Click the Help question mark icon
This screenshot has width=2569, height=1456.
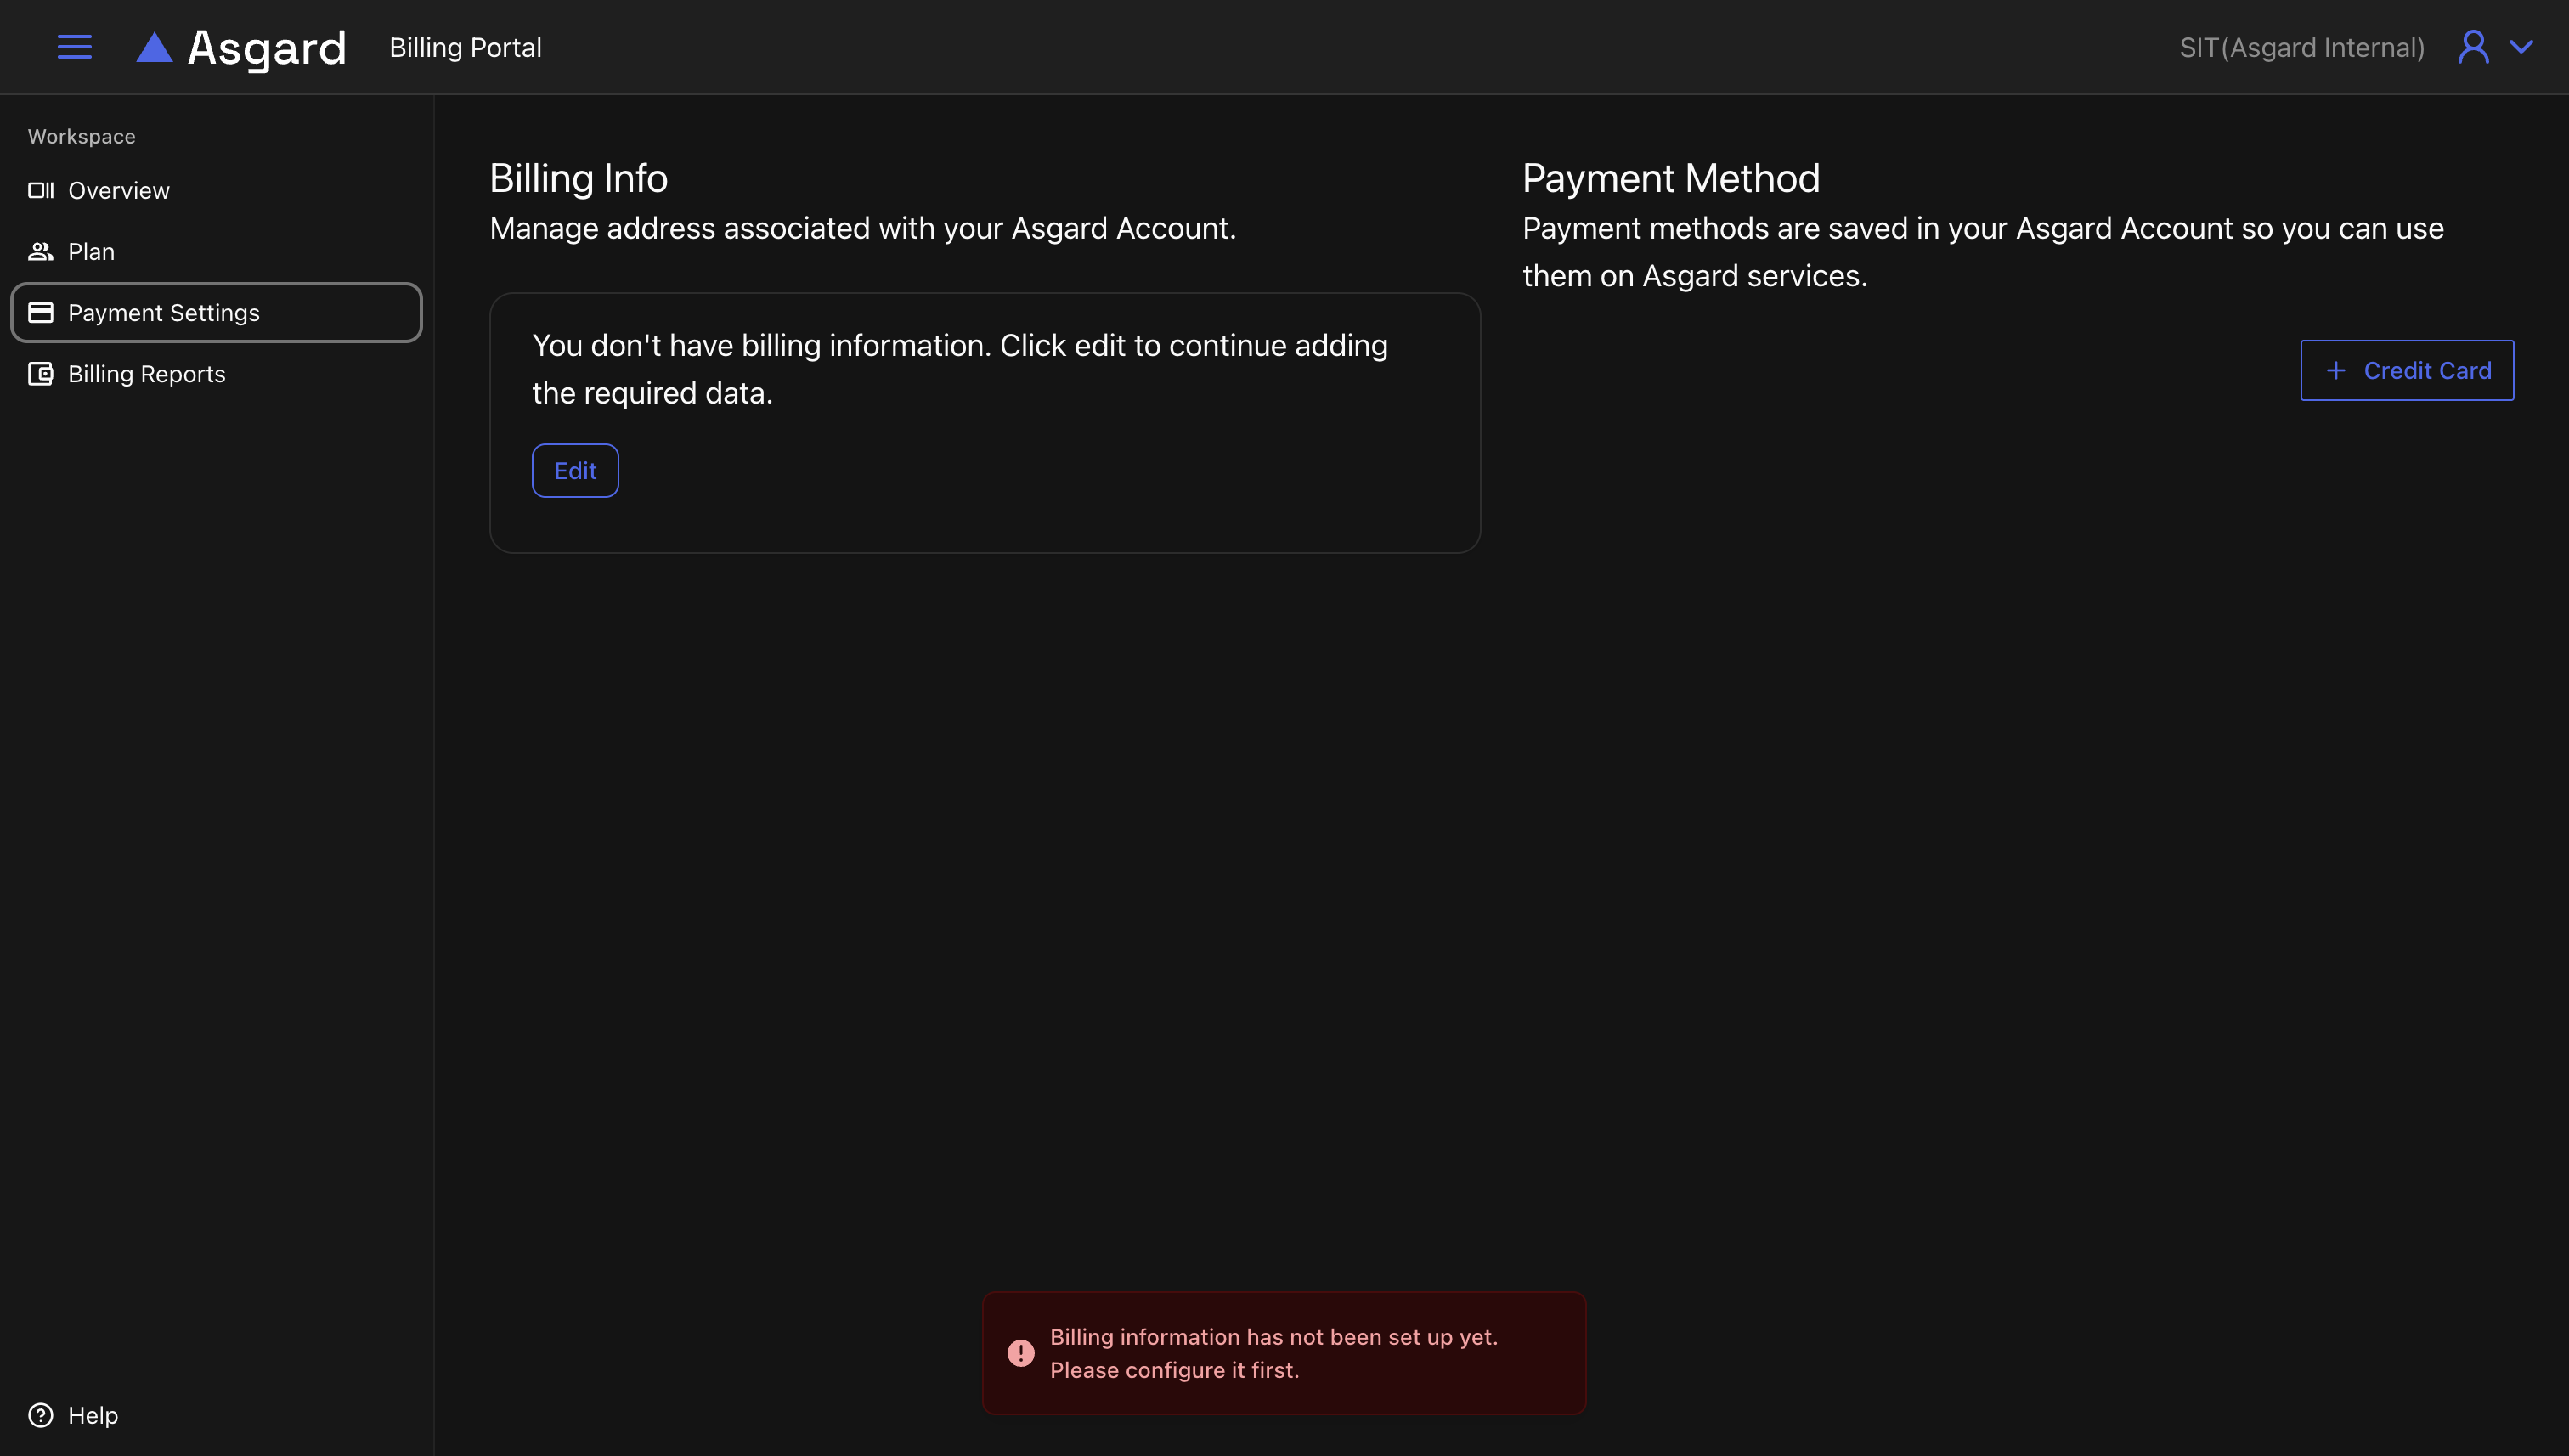(x=40, y=1415)
